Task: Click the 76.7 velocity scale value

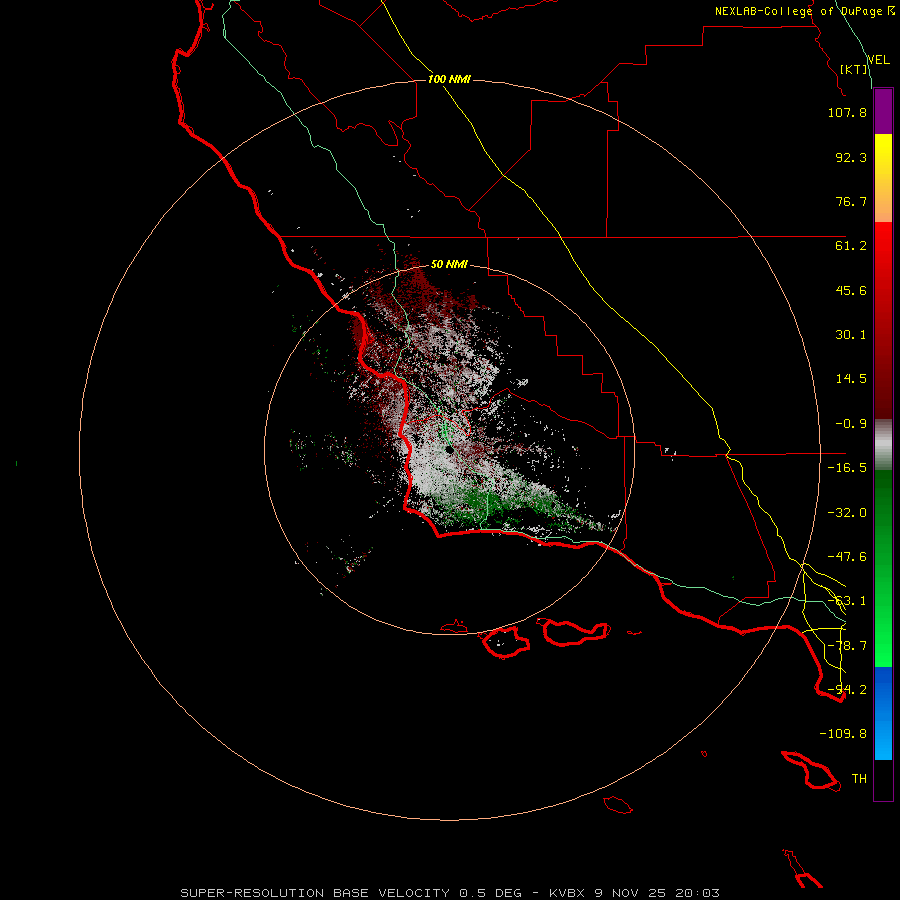Action: tap(851, 201)
